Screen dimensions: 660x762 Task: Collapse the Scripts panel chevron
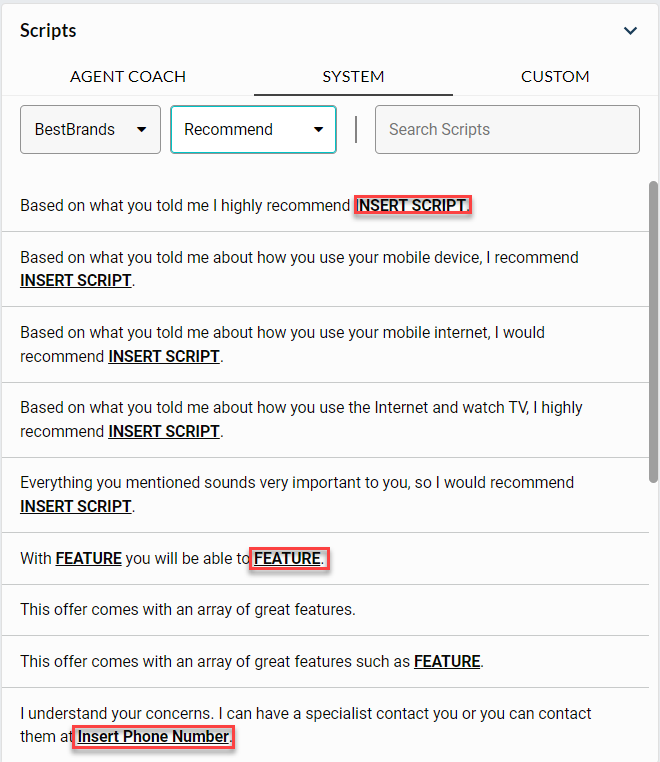tap(630, 31)
